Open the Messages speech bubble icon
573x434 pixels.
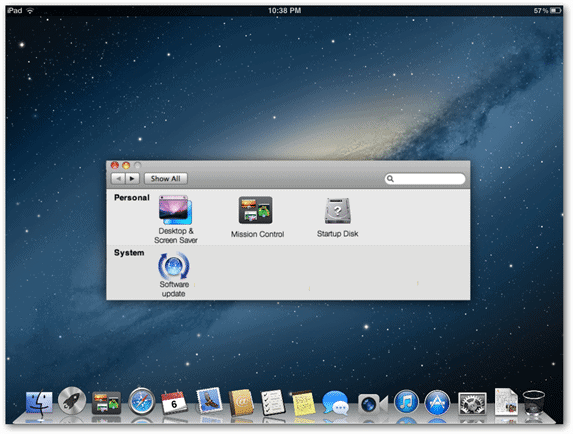(335, 403)
